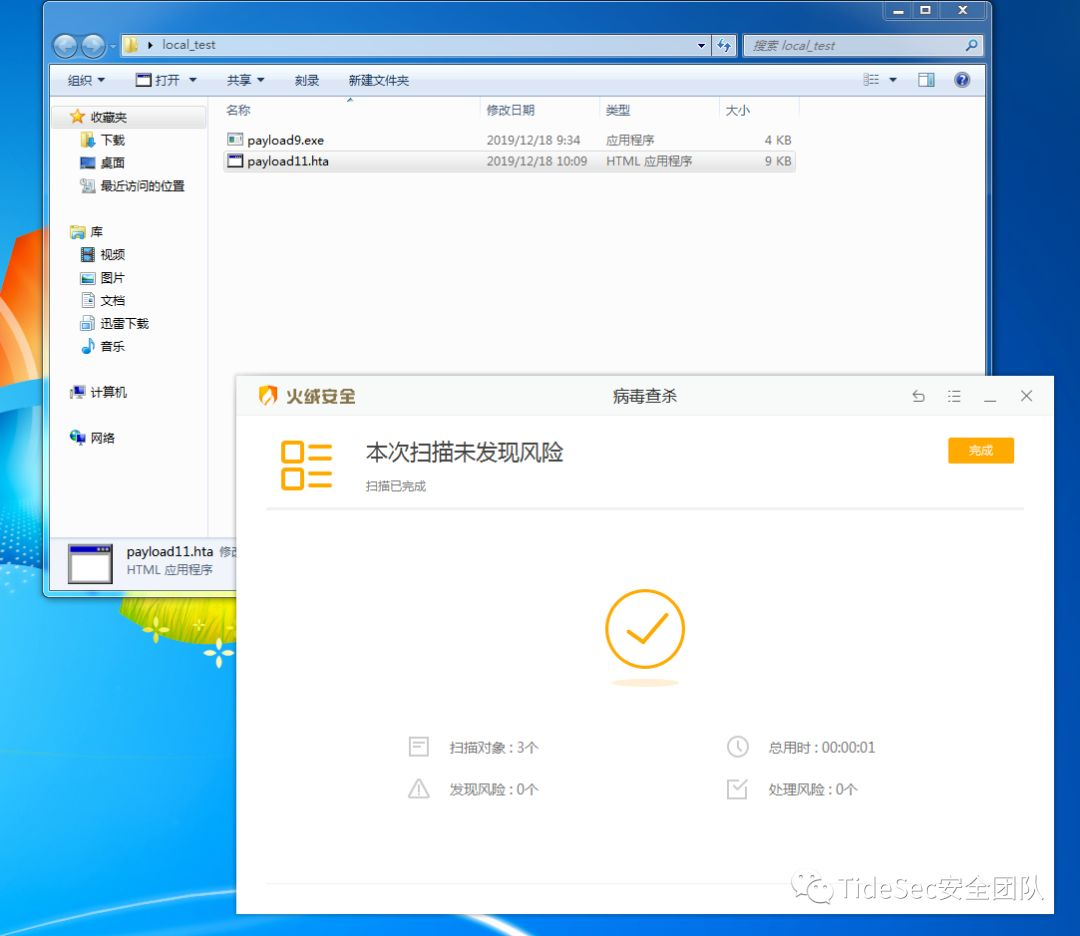The height and width of the screenshot is (936, 1080).
Task: Minimize the 火绒安全 window
Action: coord(990,398)
